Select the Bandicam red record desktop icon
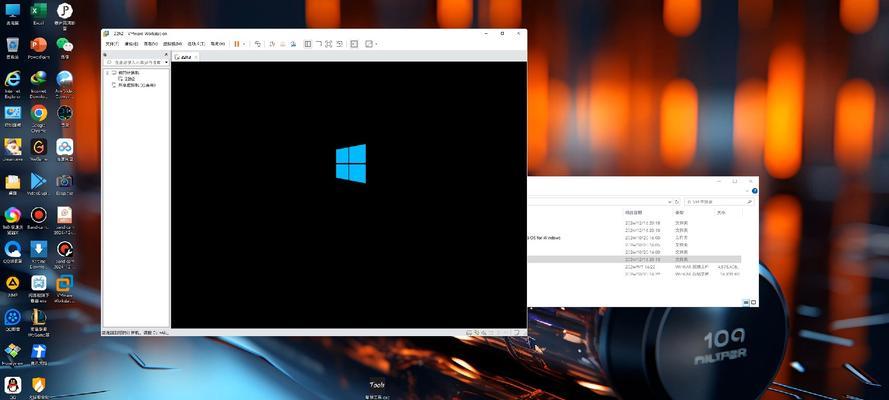This screenshot has width=889, height=400. 39,219
